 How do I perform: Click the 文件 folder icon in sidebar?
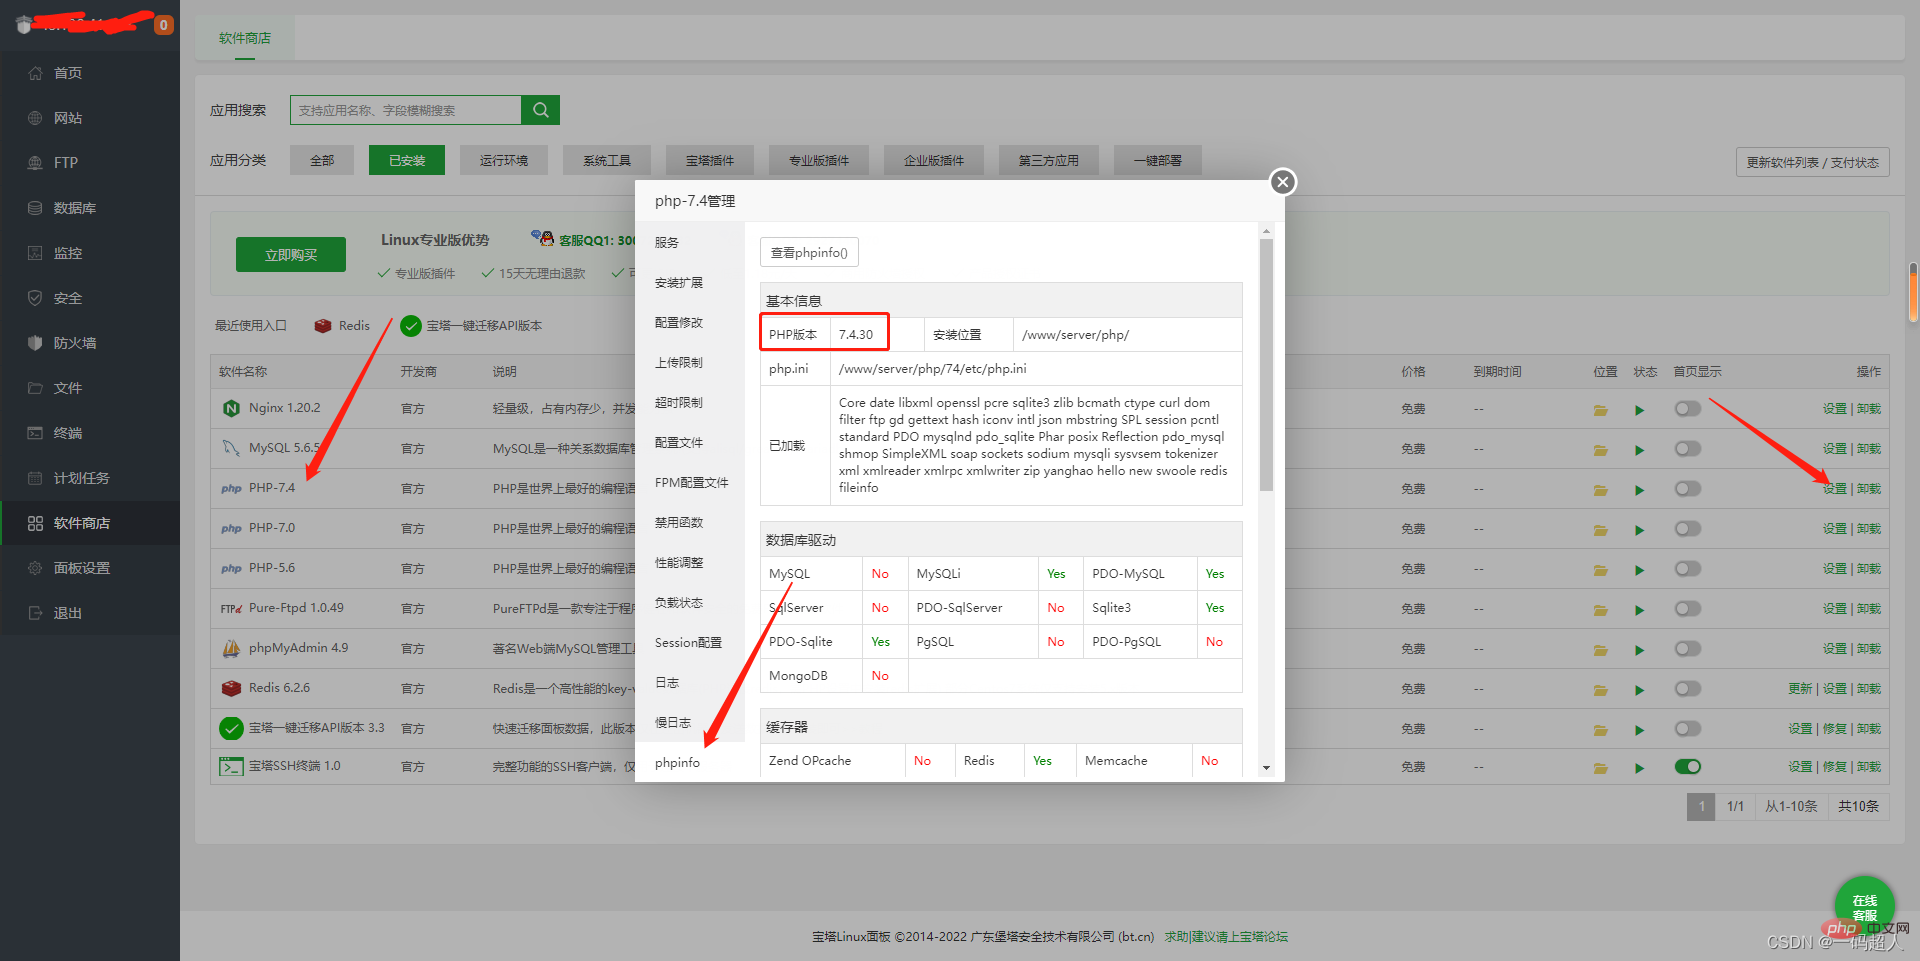pos(35,388)
